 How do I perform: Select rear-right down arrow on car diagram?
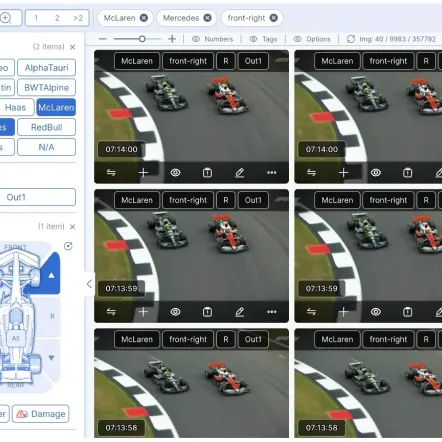[x=51, y=358]
